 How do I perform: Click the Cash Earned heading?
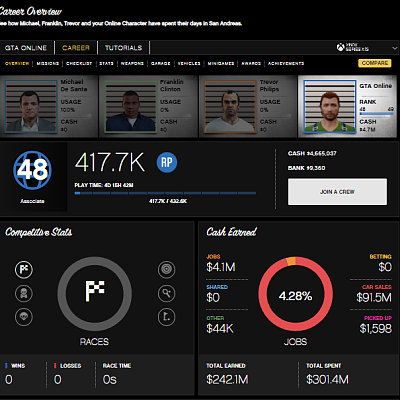(x=231, y=232)
